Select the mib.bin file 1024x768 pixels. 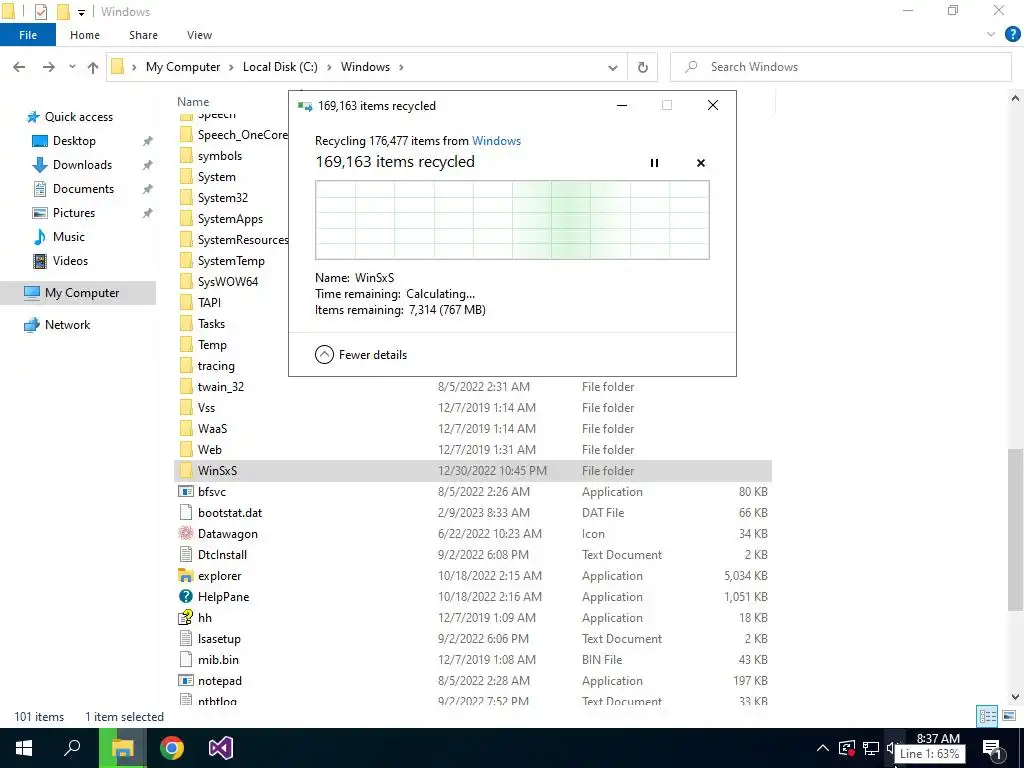[218, 660]
